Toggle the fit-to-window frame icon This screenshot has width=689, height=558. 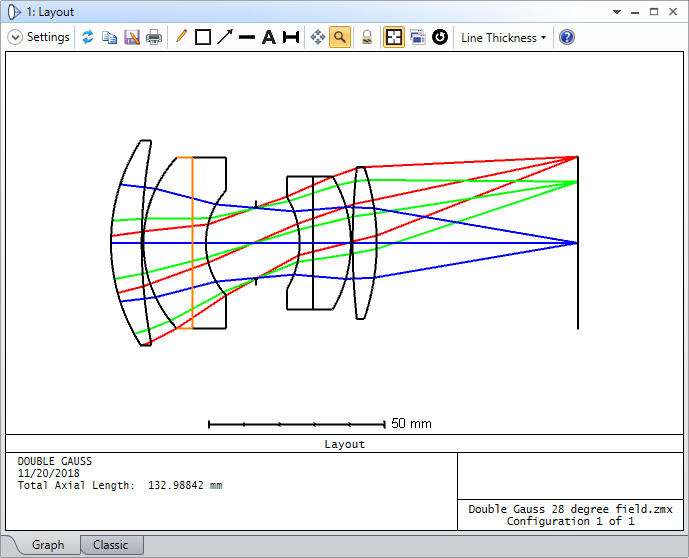click(394, 37)
